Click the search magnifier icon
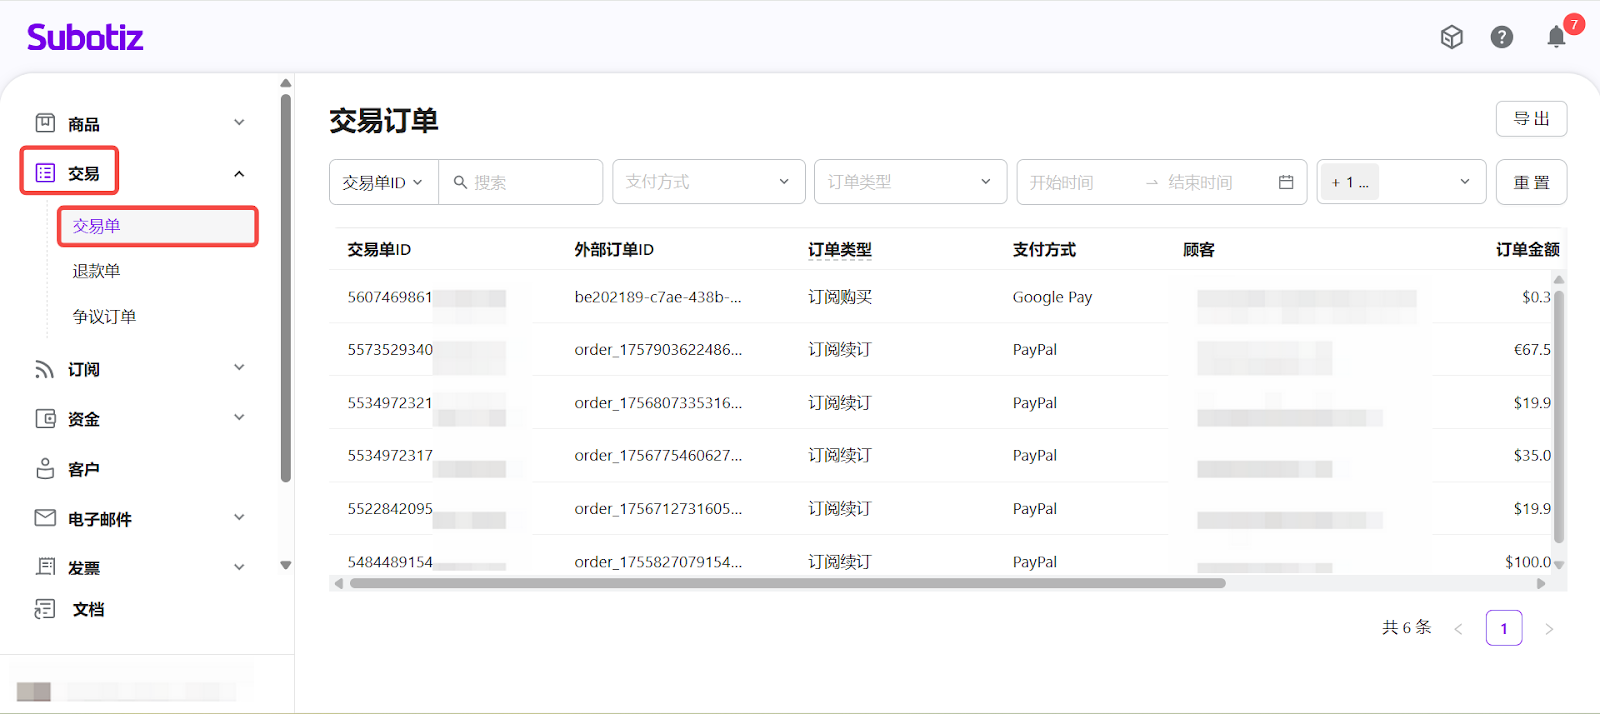Image resolution: width=1600 pixels, height=714 pixels. (460, 182)
